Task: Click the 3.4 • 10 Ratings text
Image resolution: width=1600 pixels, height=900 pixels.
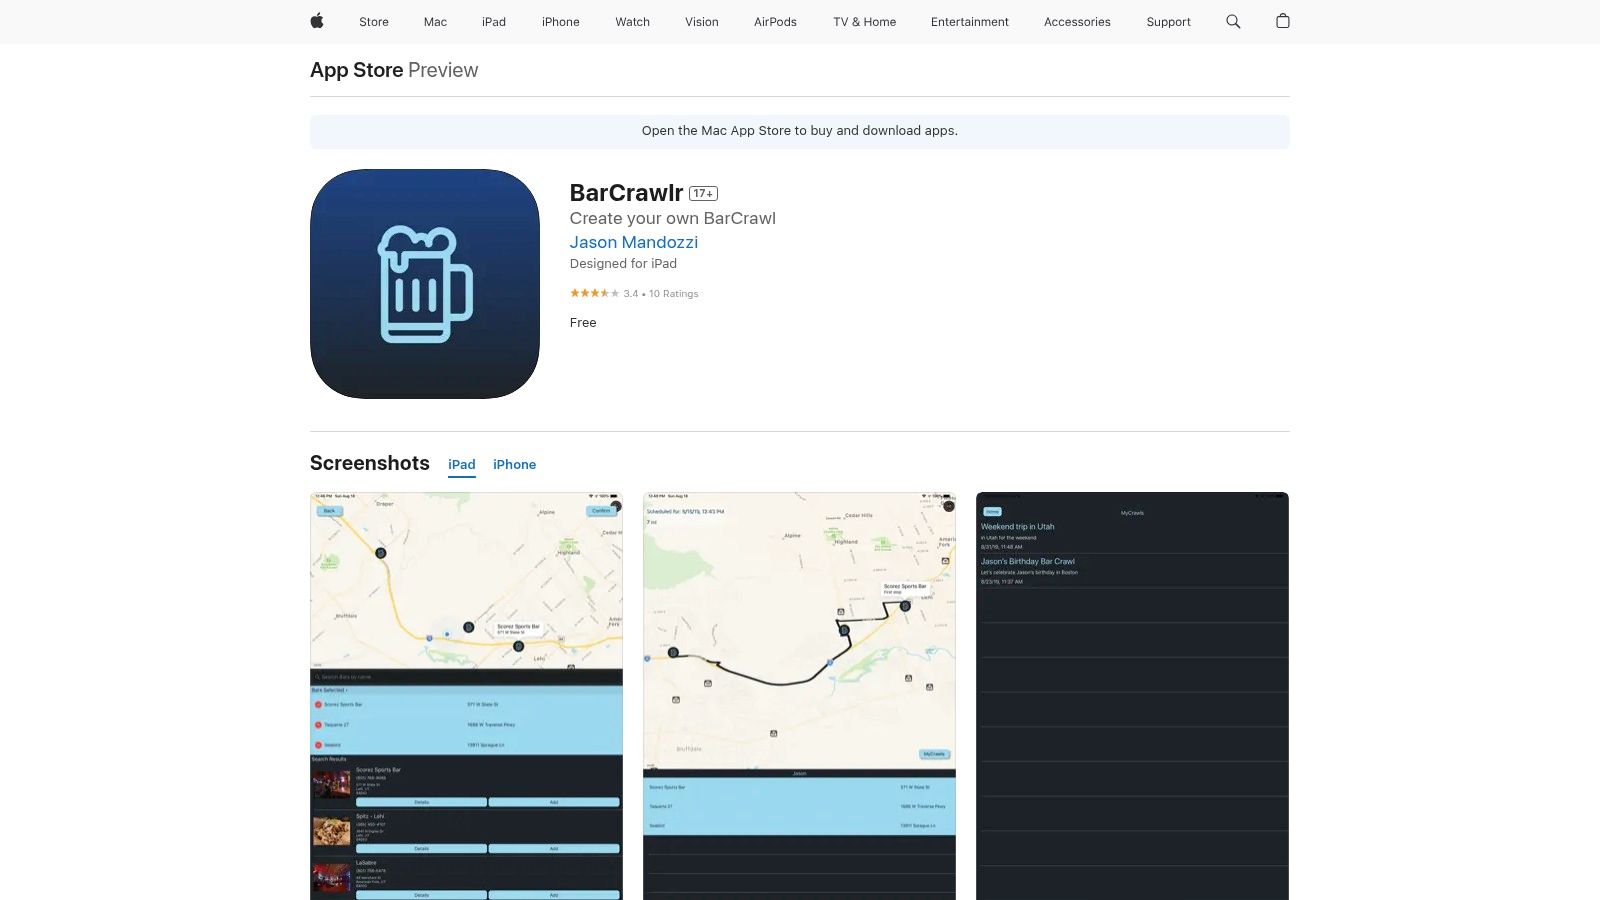Action: 661,294
